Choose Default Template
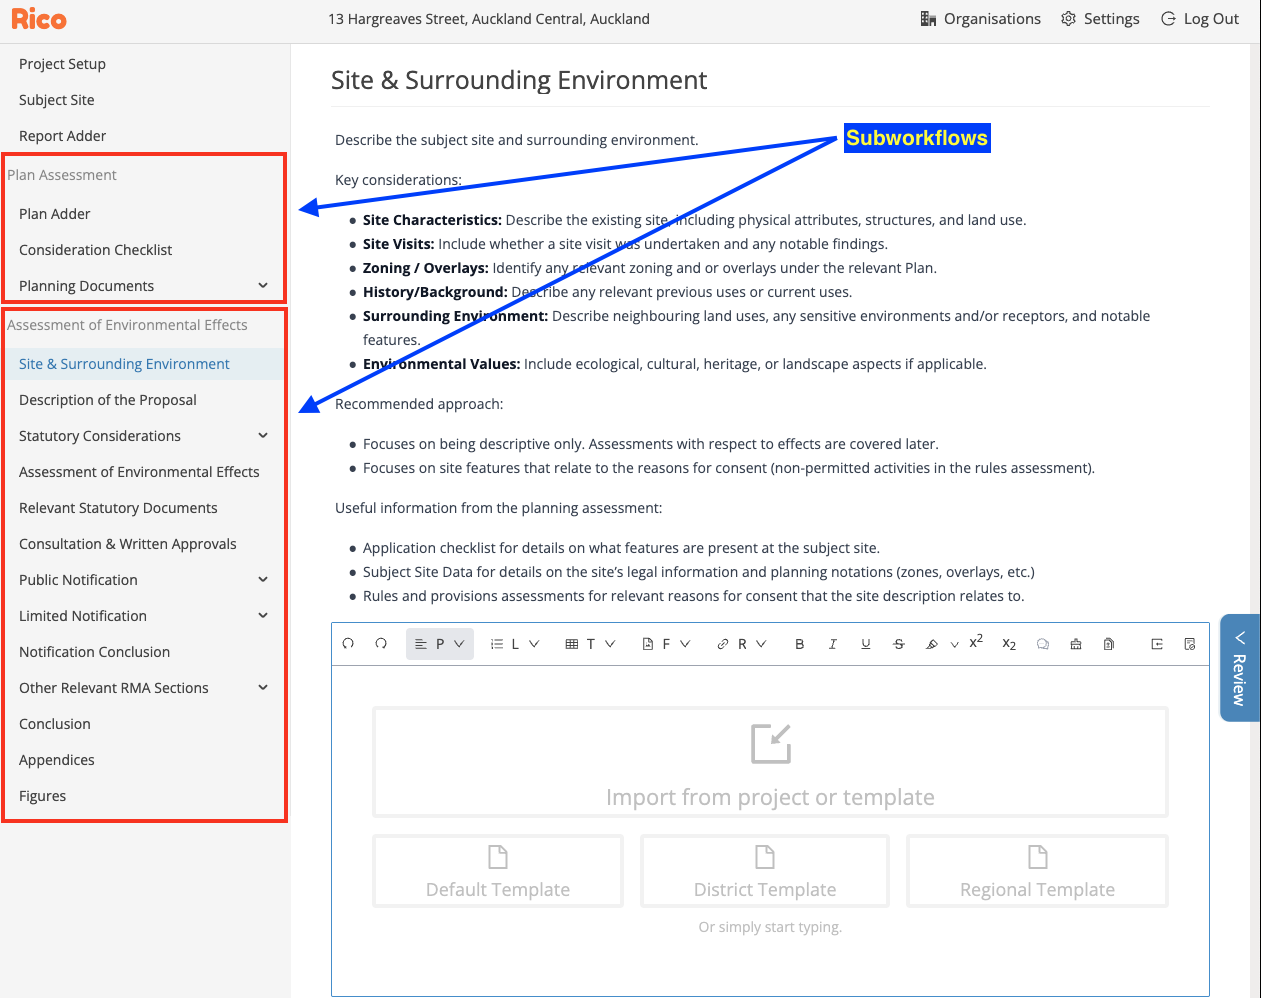 click(498, 871)
